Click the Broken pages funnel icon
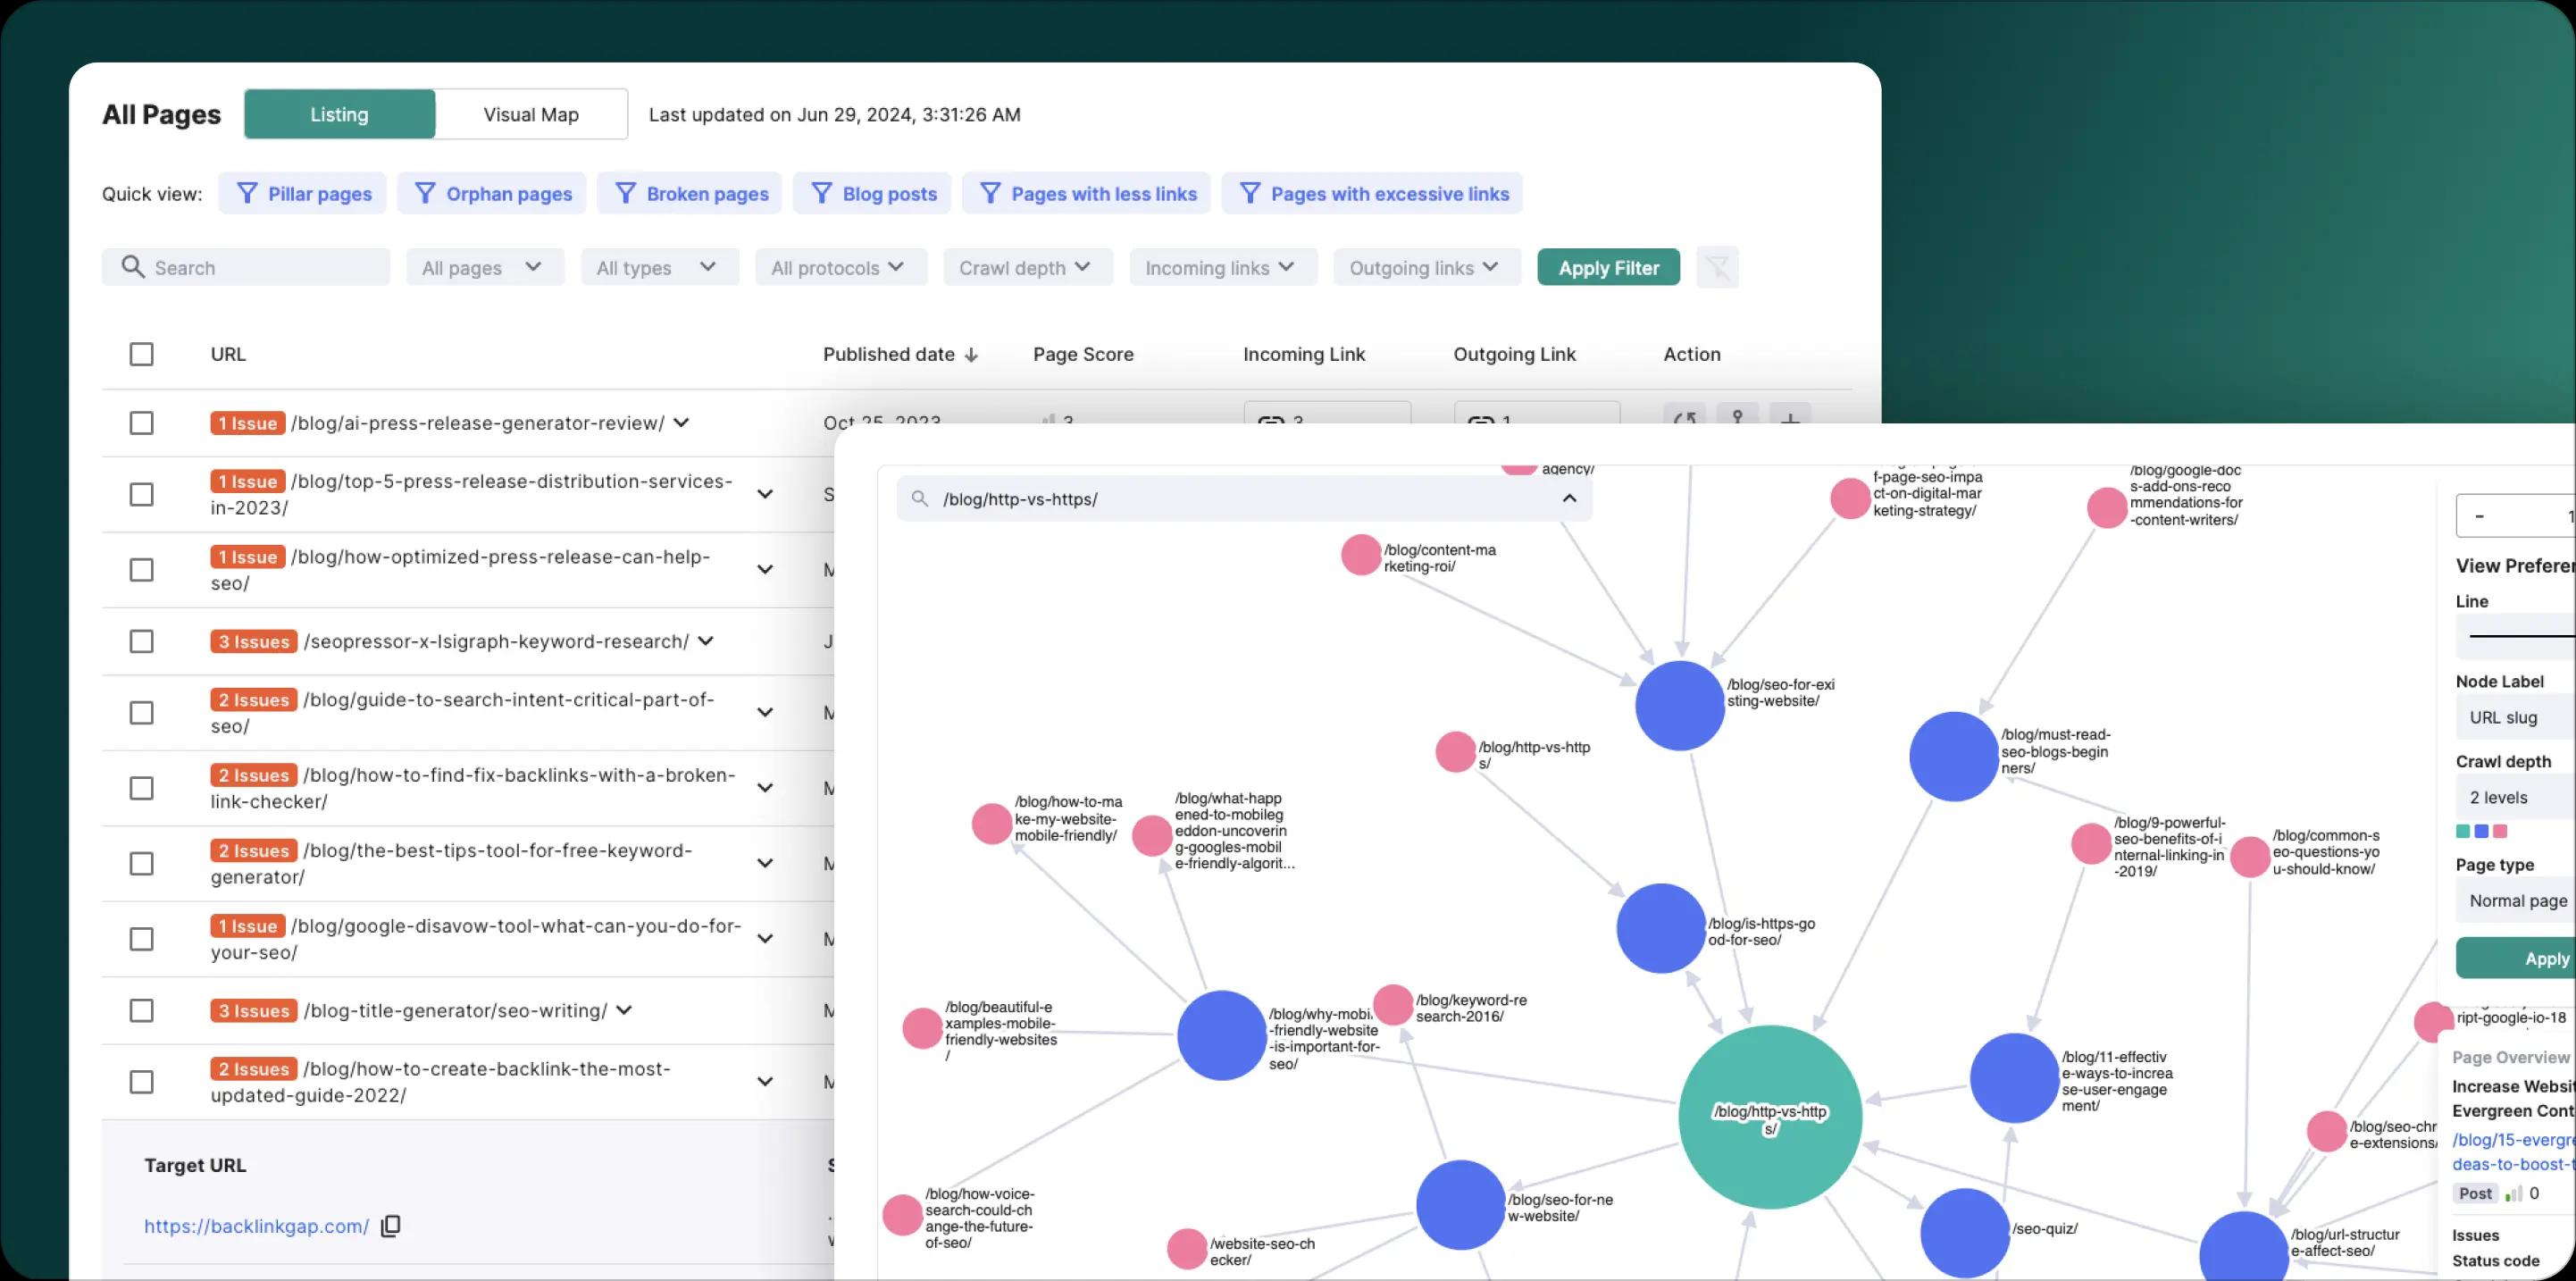 pos(625,193)
